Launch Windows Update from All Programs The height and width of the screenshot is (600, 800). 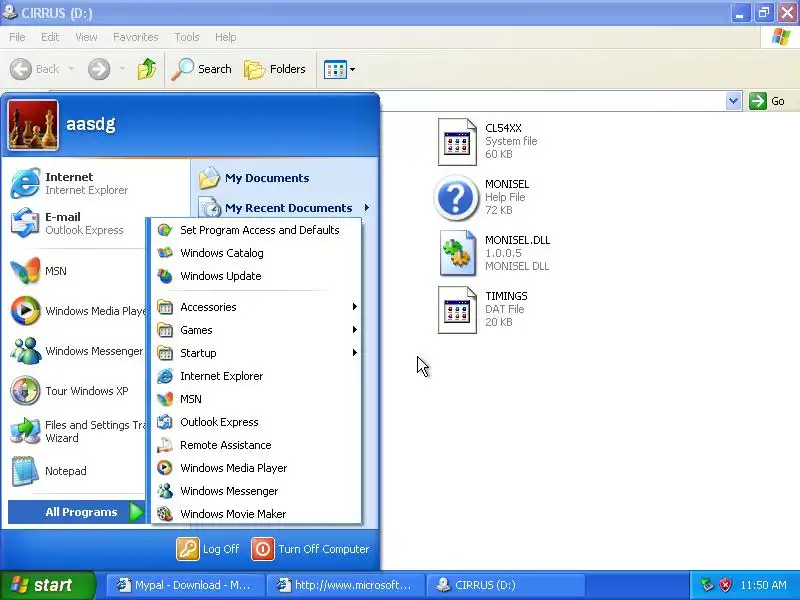pos(256,276)
